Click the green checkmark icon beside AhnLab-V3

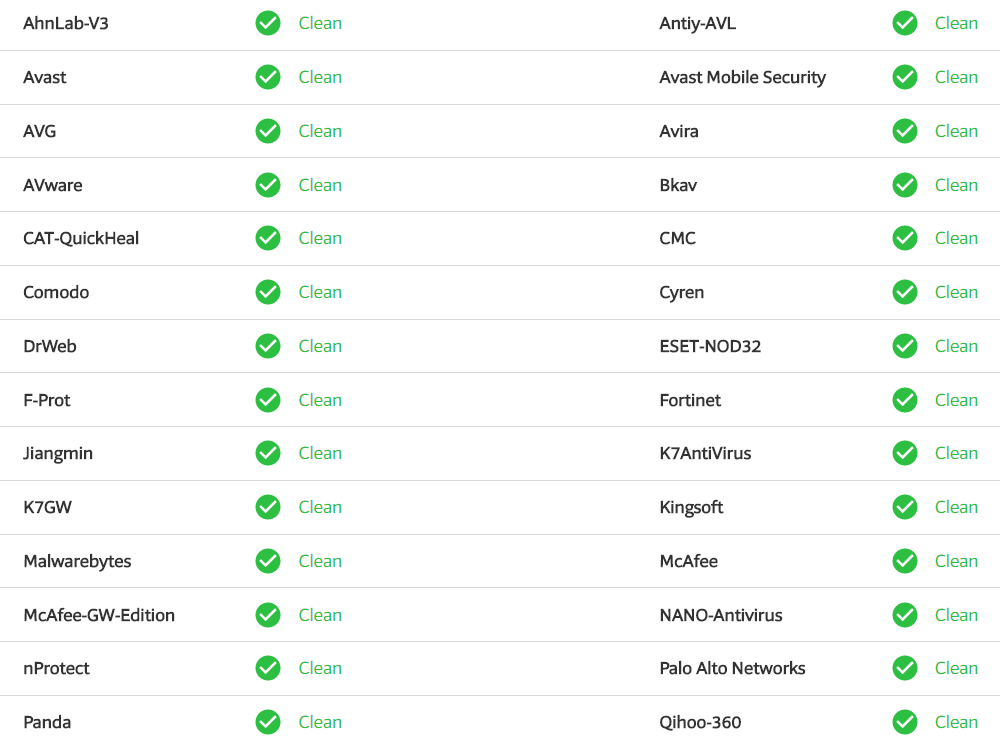point(268,23)
